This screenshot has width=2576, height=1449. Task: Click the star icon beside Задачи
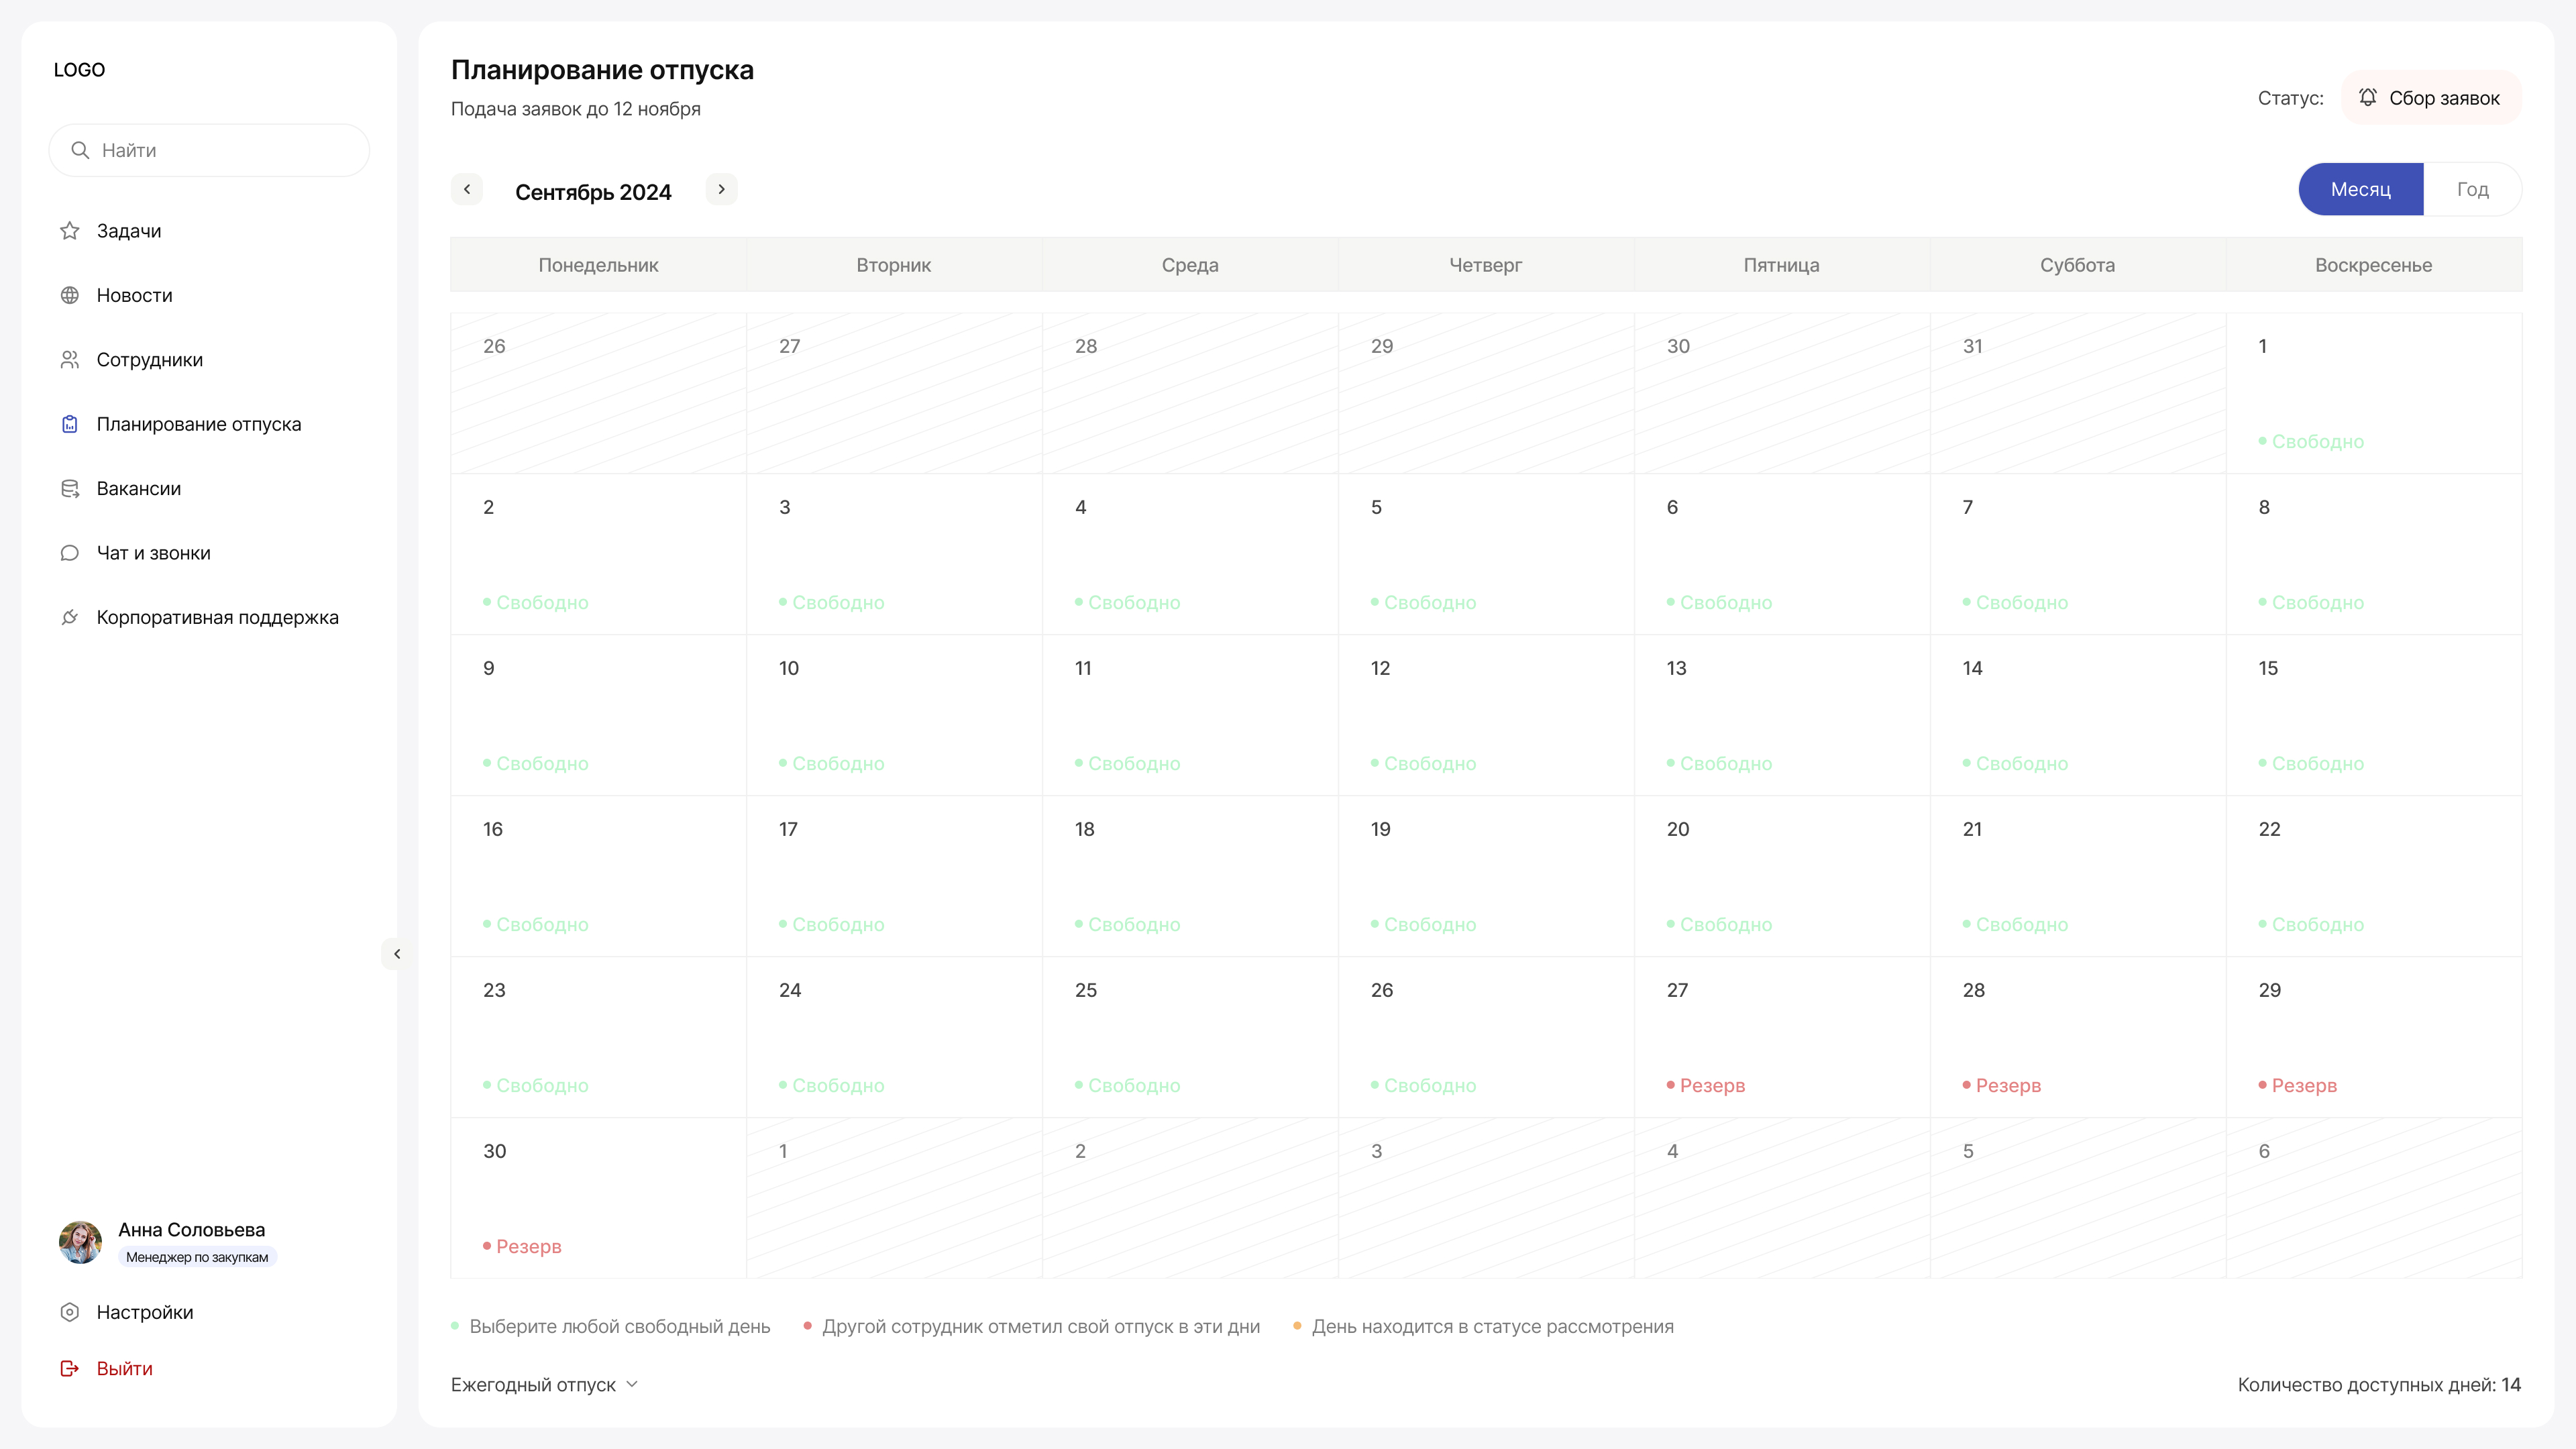[x=70, y=231]
